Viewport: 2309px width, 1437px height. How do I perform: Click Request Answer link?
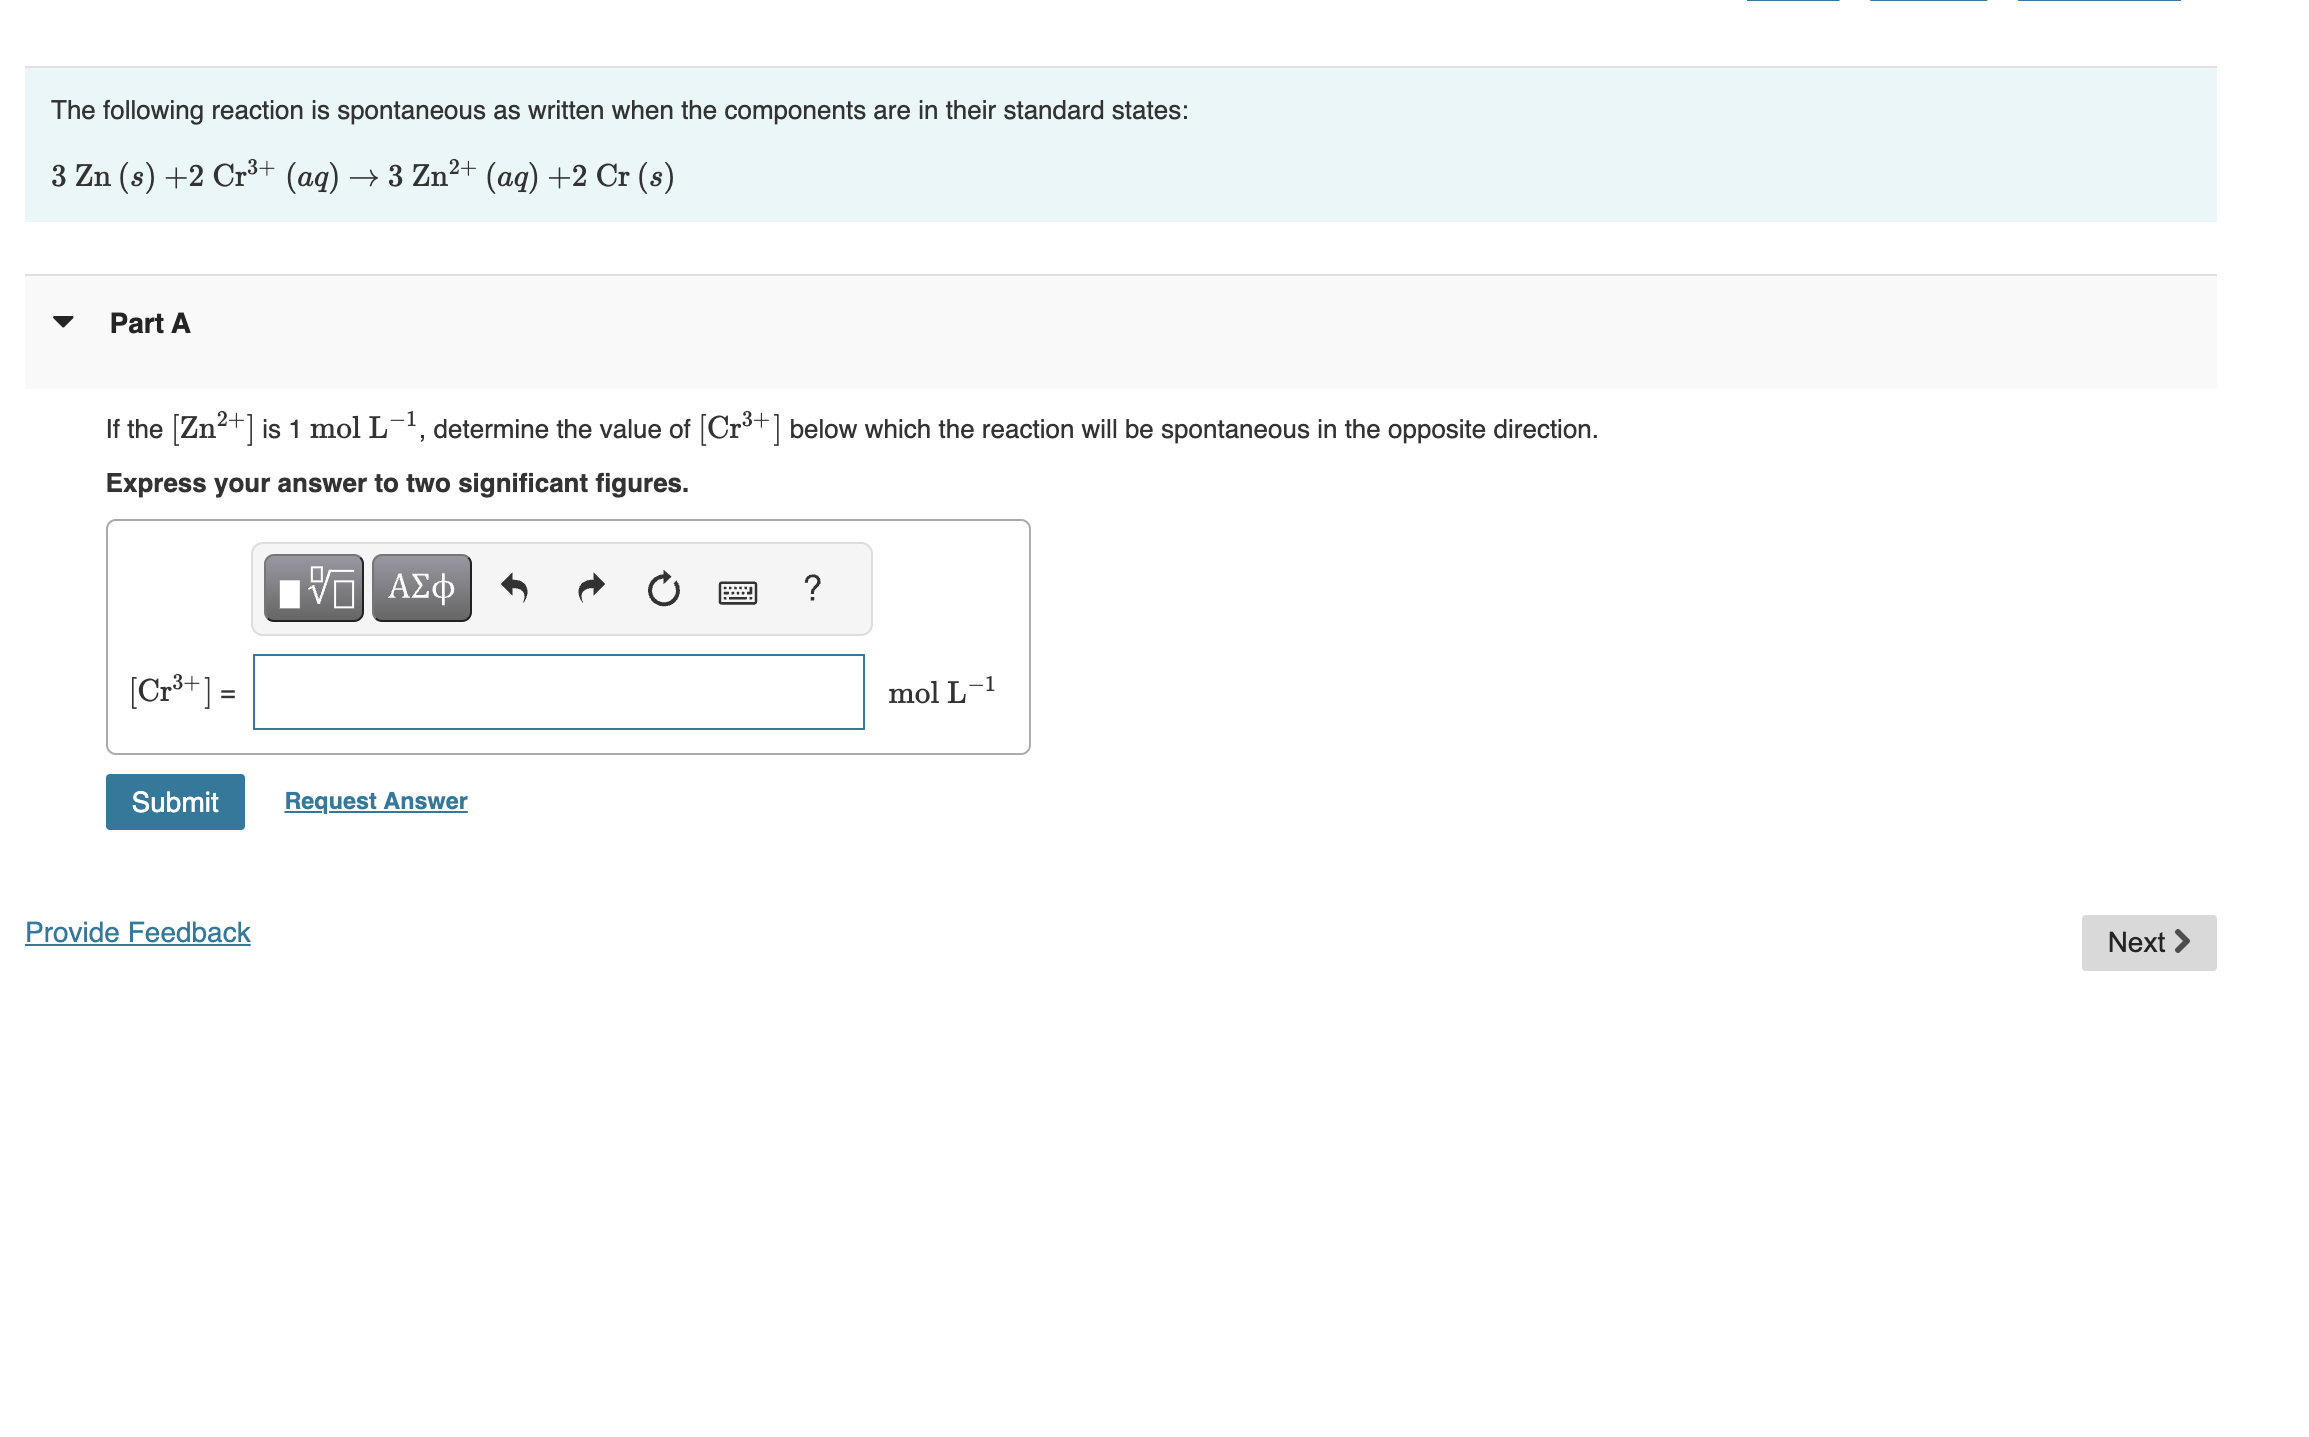point(374,800)
